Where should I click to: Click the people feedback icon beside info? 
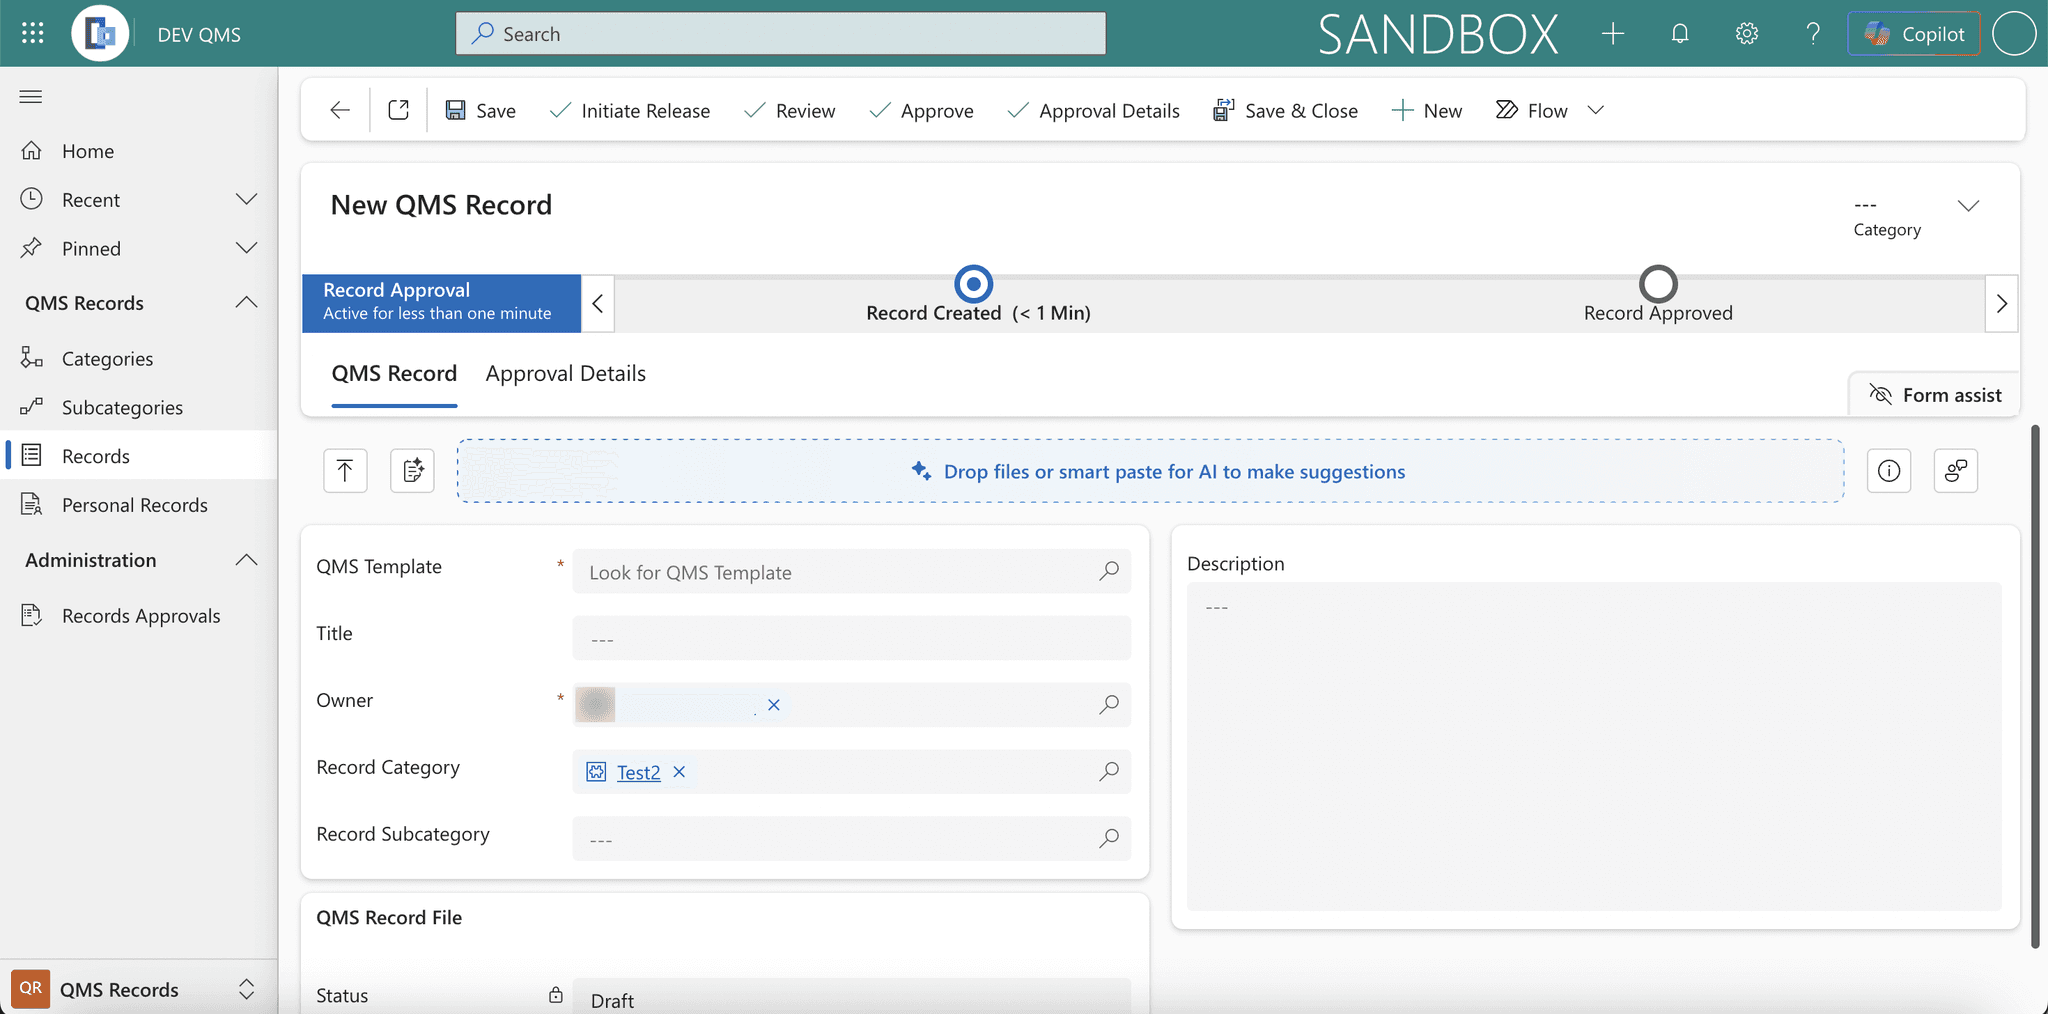[x=1956, y=470]
